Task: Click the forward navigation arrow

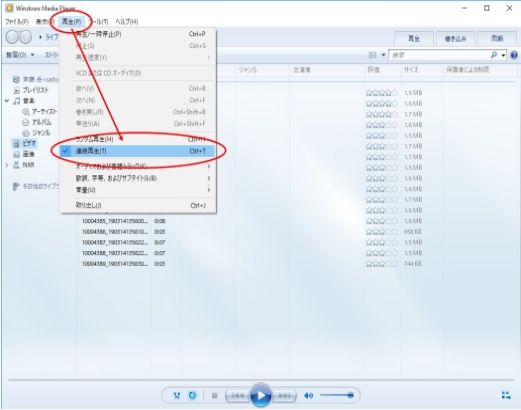Action: click(x=25, y=37)
